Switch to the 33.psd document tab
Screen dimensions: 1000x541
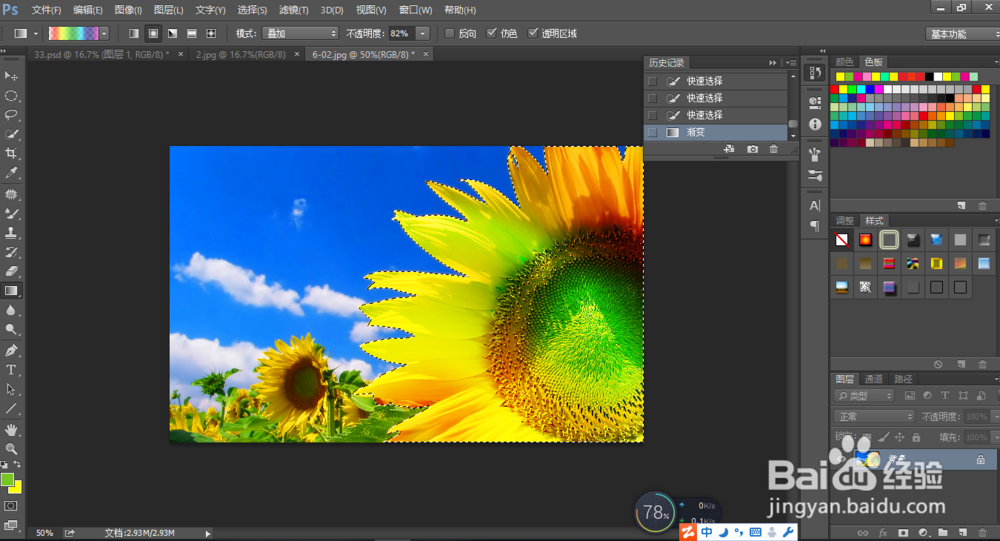(101, 55)
